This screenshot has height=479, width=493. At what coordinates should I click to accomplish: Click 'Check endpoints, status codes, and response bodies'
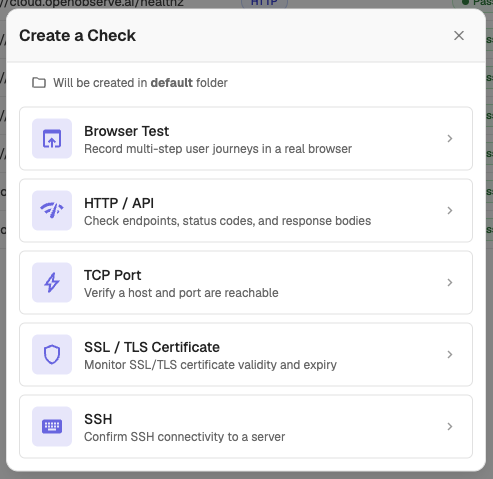point(228,221)
